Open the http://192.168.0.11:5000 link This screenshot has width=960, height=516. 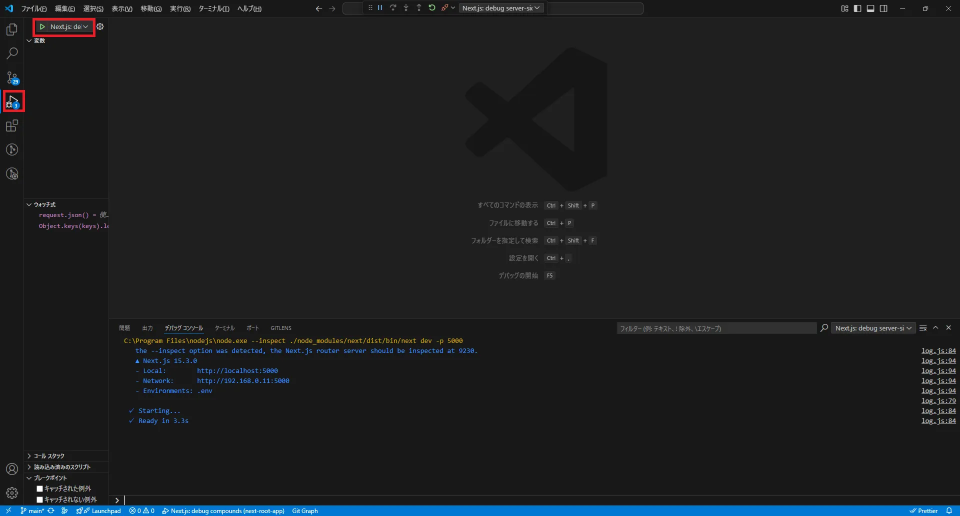tap(243, 381)
